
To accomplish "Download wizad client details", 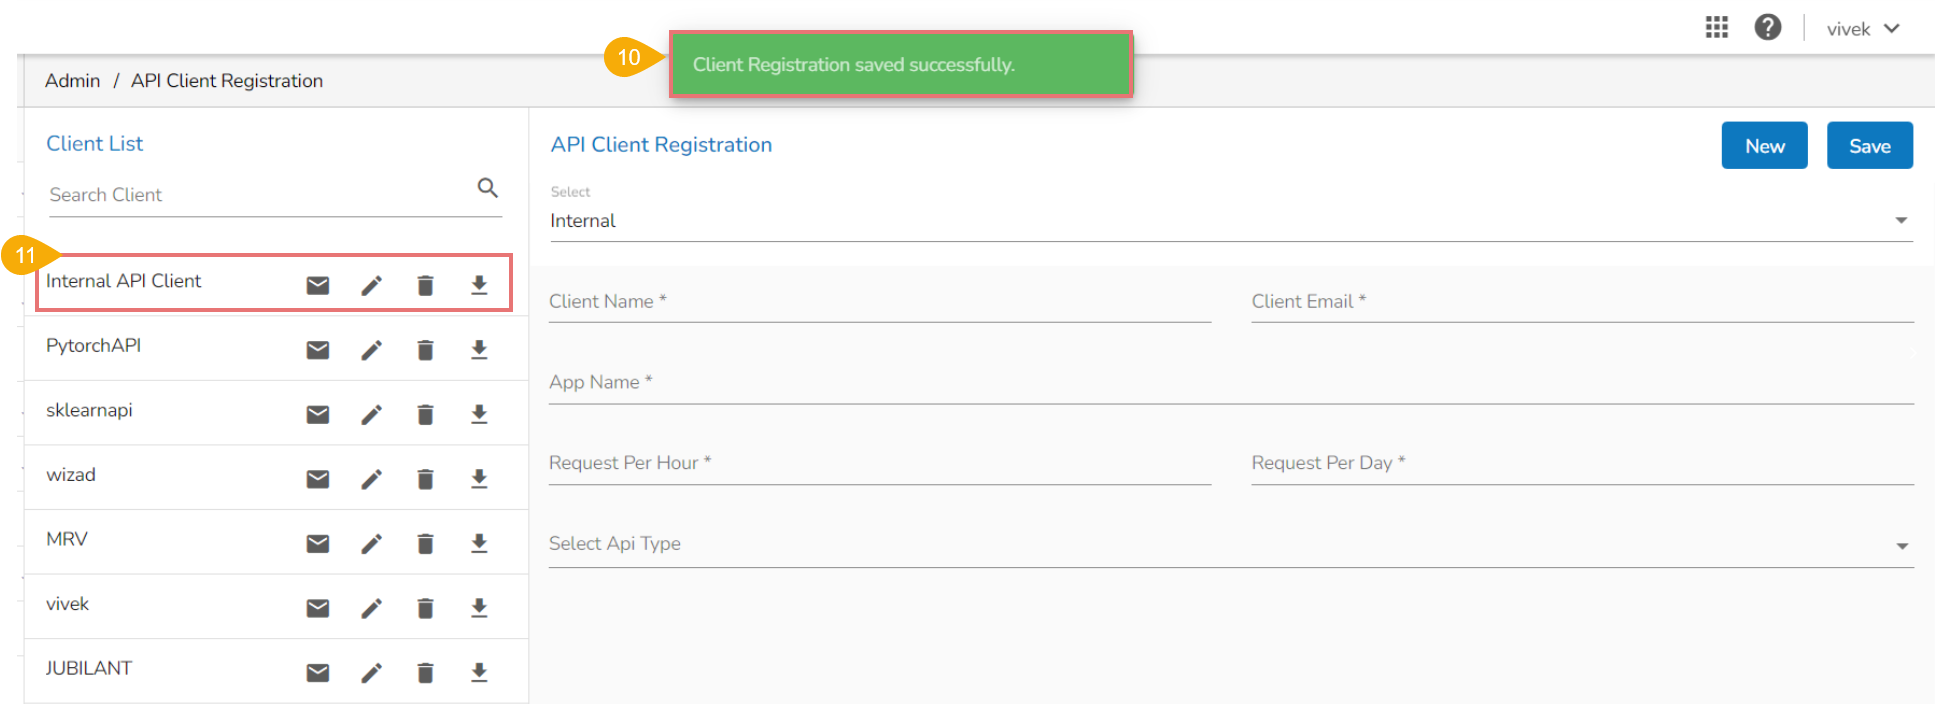I will click(479, 479).
